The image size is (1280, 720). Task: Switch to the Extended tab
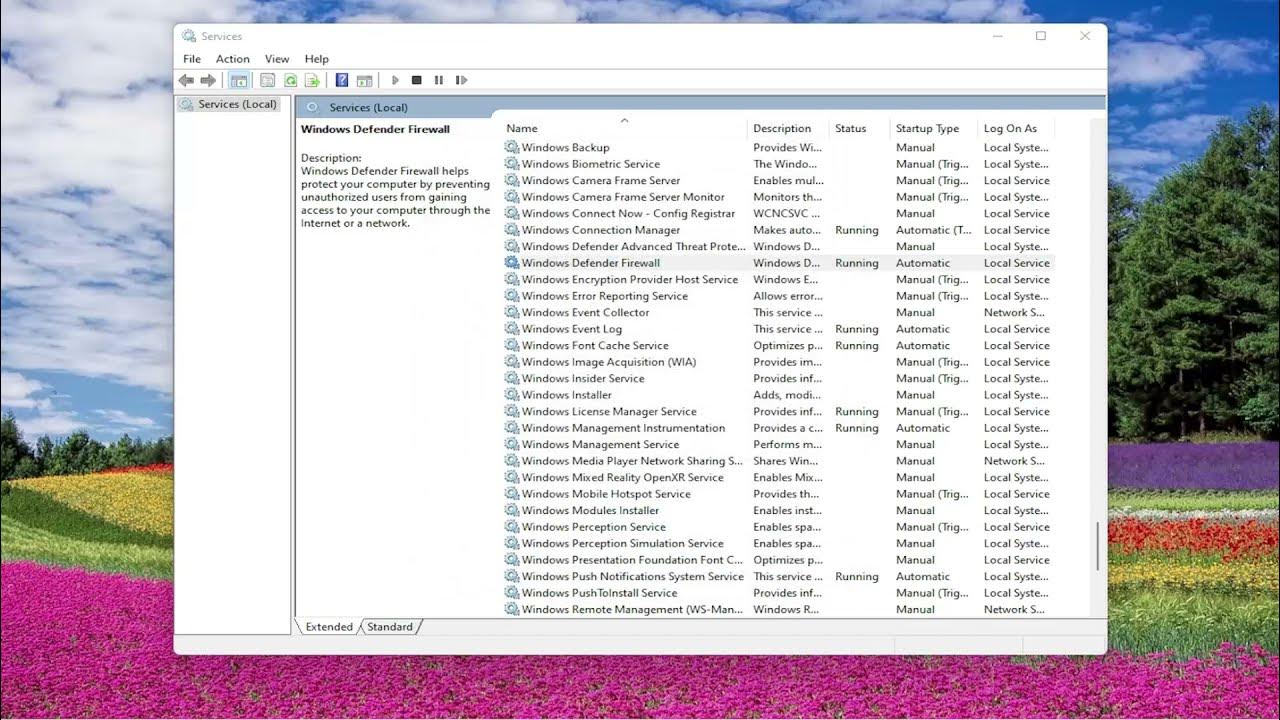(x=329, y=627)
